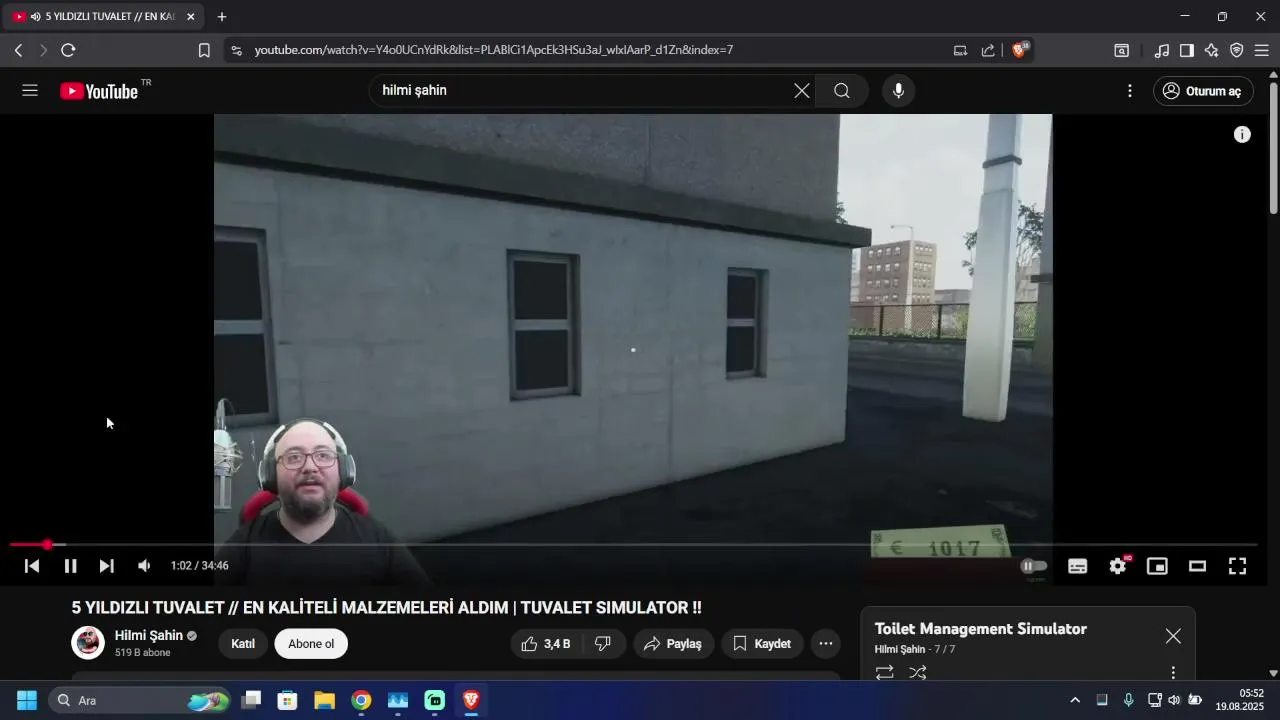Play the previous video in the playlist
The width and height of the screenshot is (1280, 720).
pos(32,566)
